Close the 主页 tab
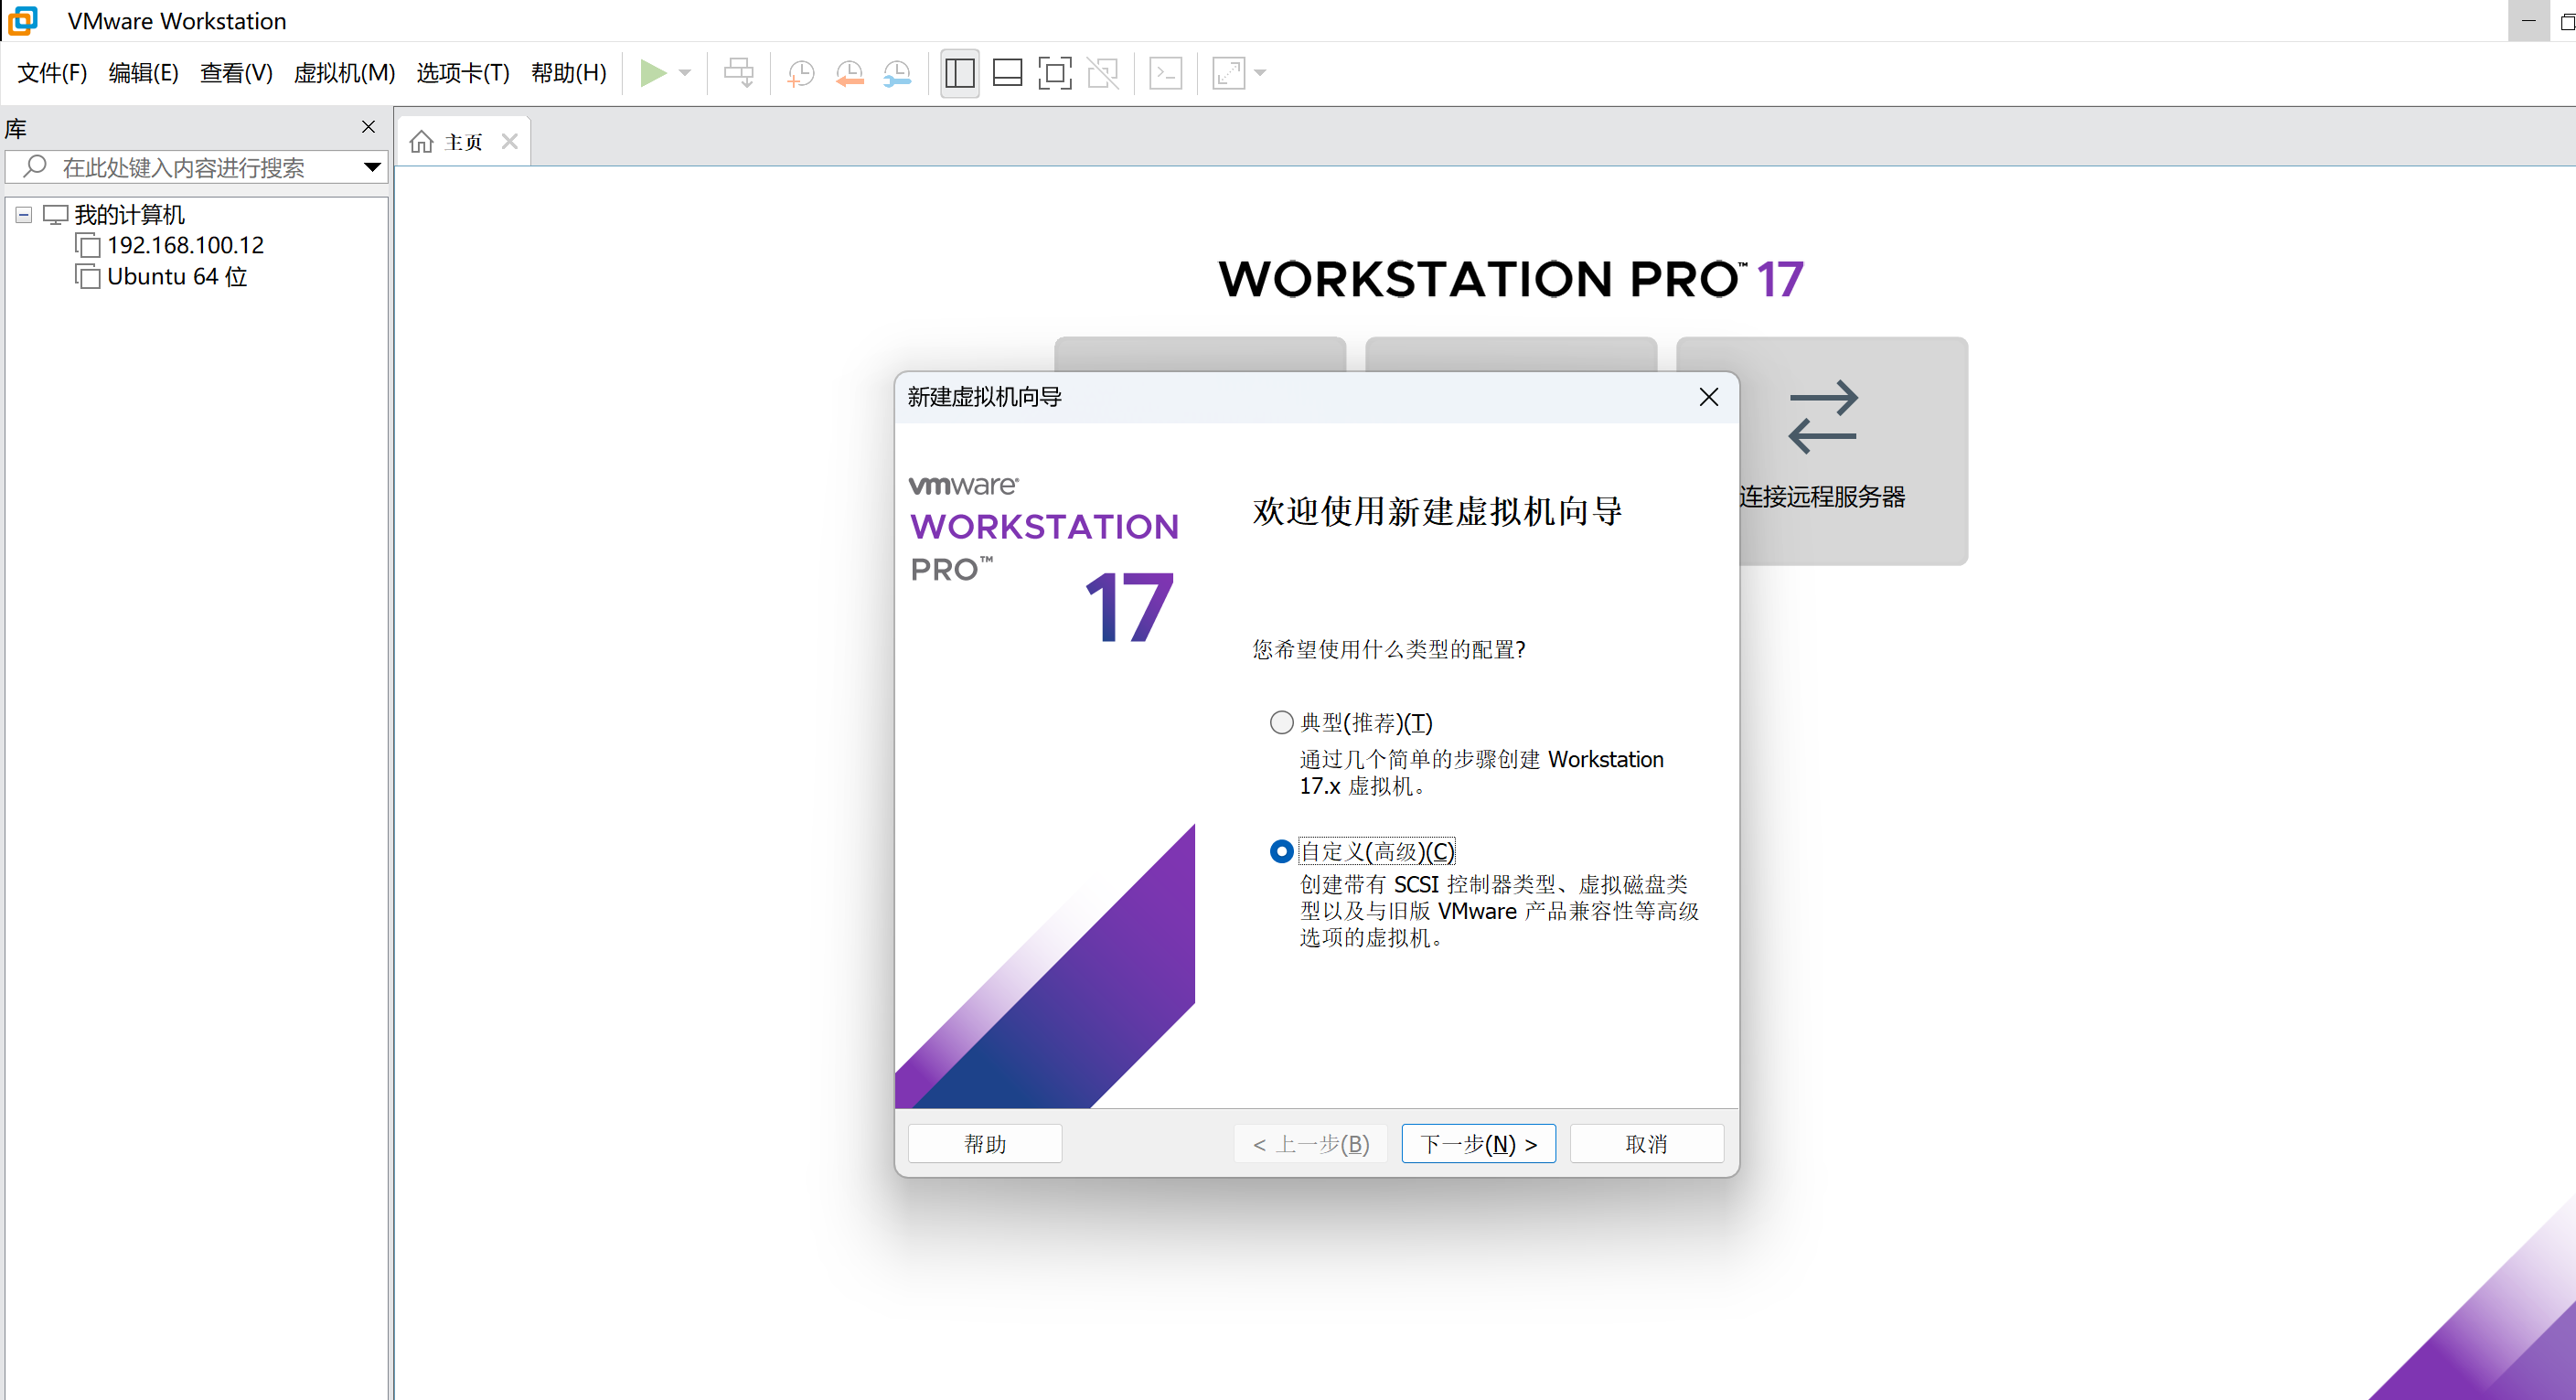The width and height of the screenshot is (2576, 1400). click(x=510, y=142)
